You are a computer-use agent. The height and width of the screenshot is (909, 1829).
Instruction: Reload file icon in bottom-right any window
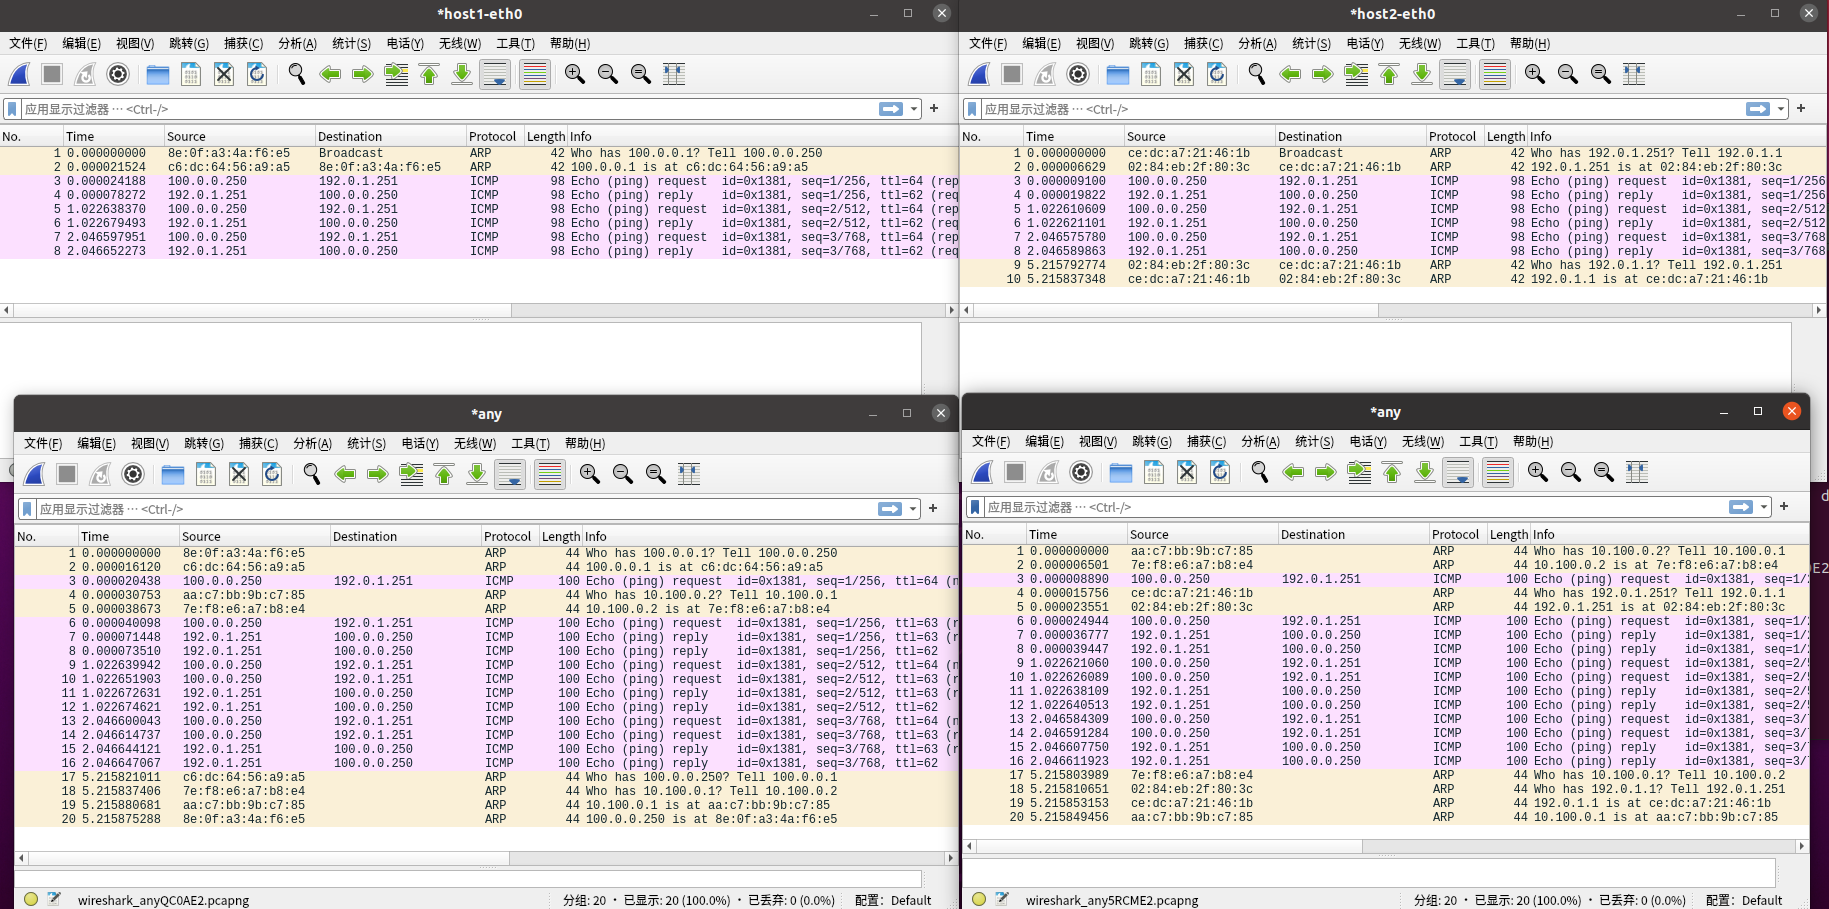coord(1220,472)
